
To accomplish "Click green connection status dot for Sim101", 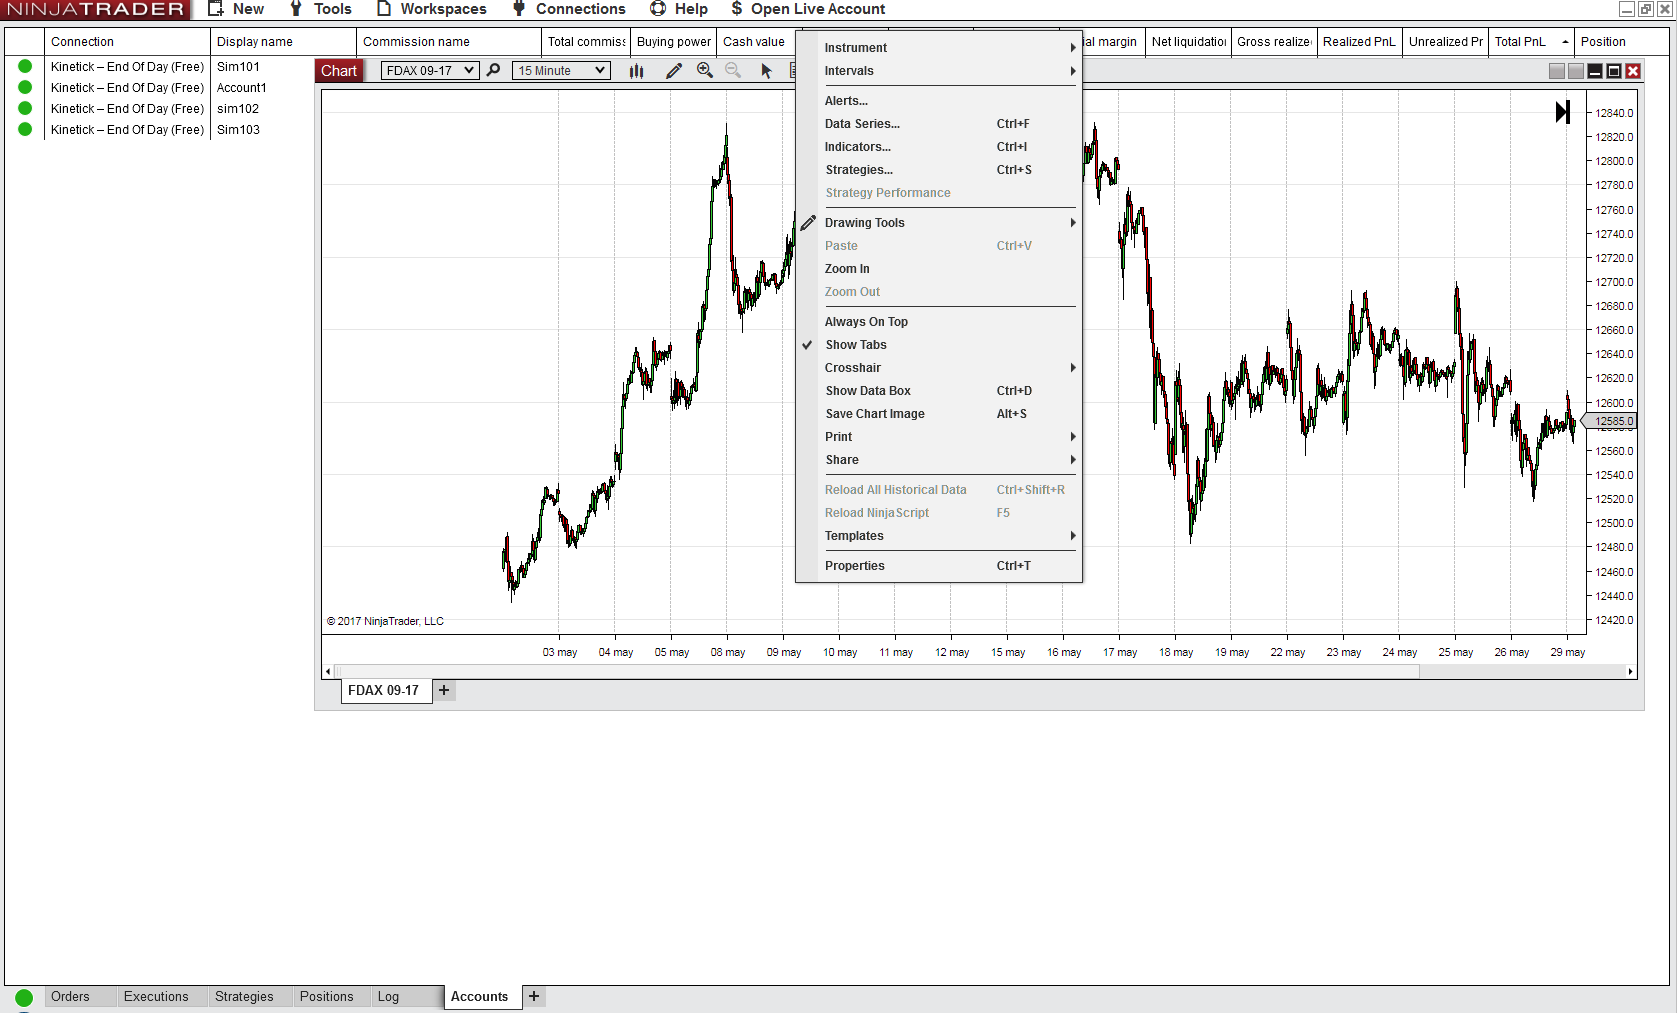I will pos(25,66).
